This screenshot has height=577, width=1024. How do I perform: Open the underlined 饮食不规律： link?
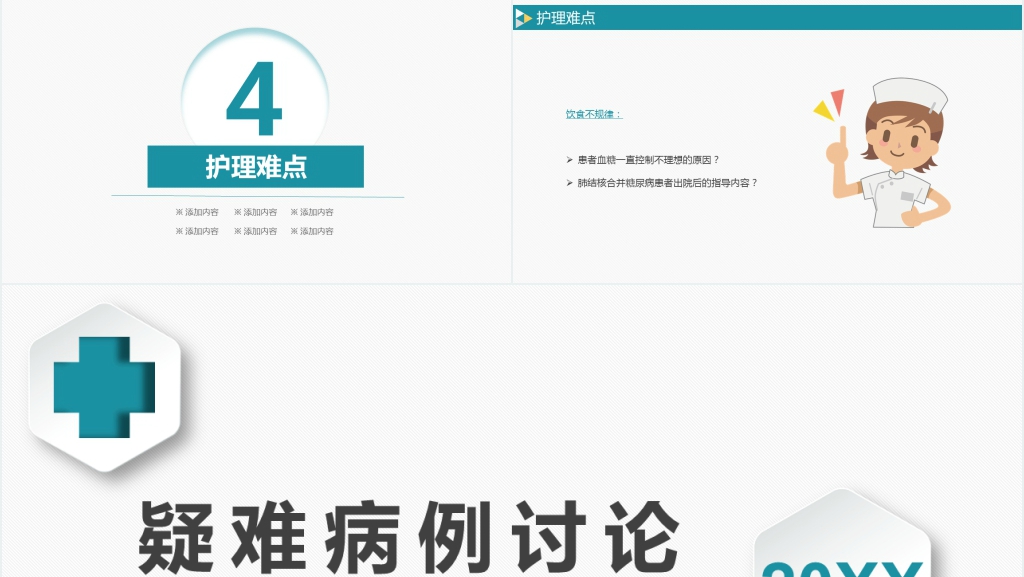click(x=594, y=114)
